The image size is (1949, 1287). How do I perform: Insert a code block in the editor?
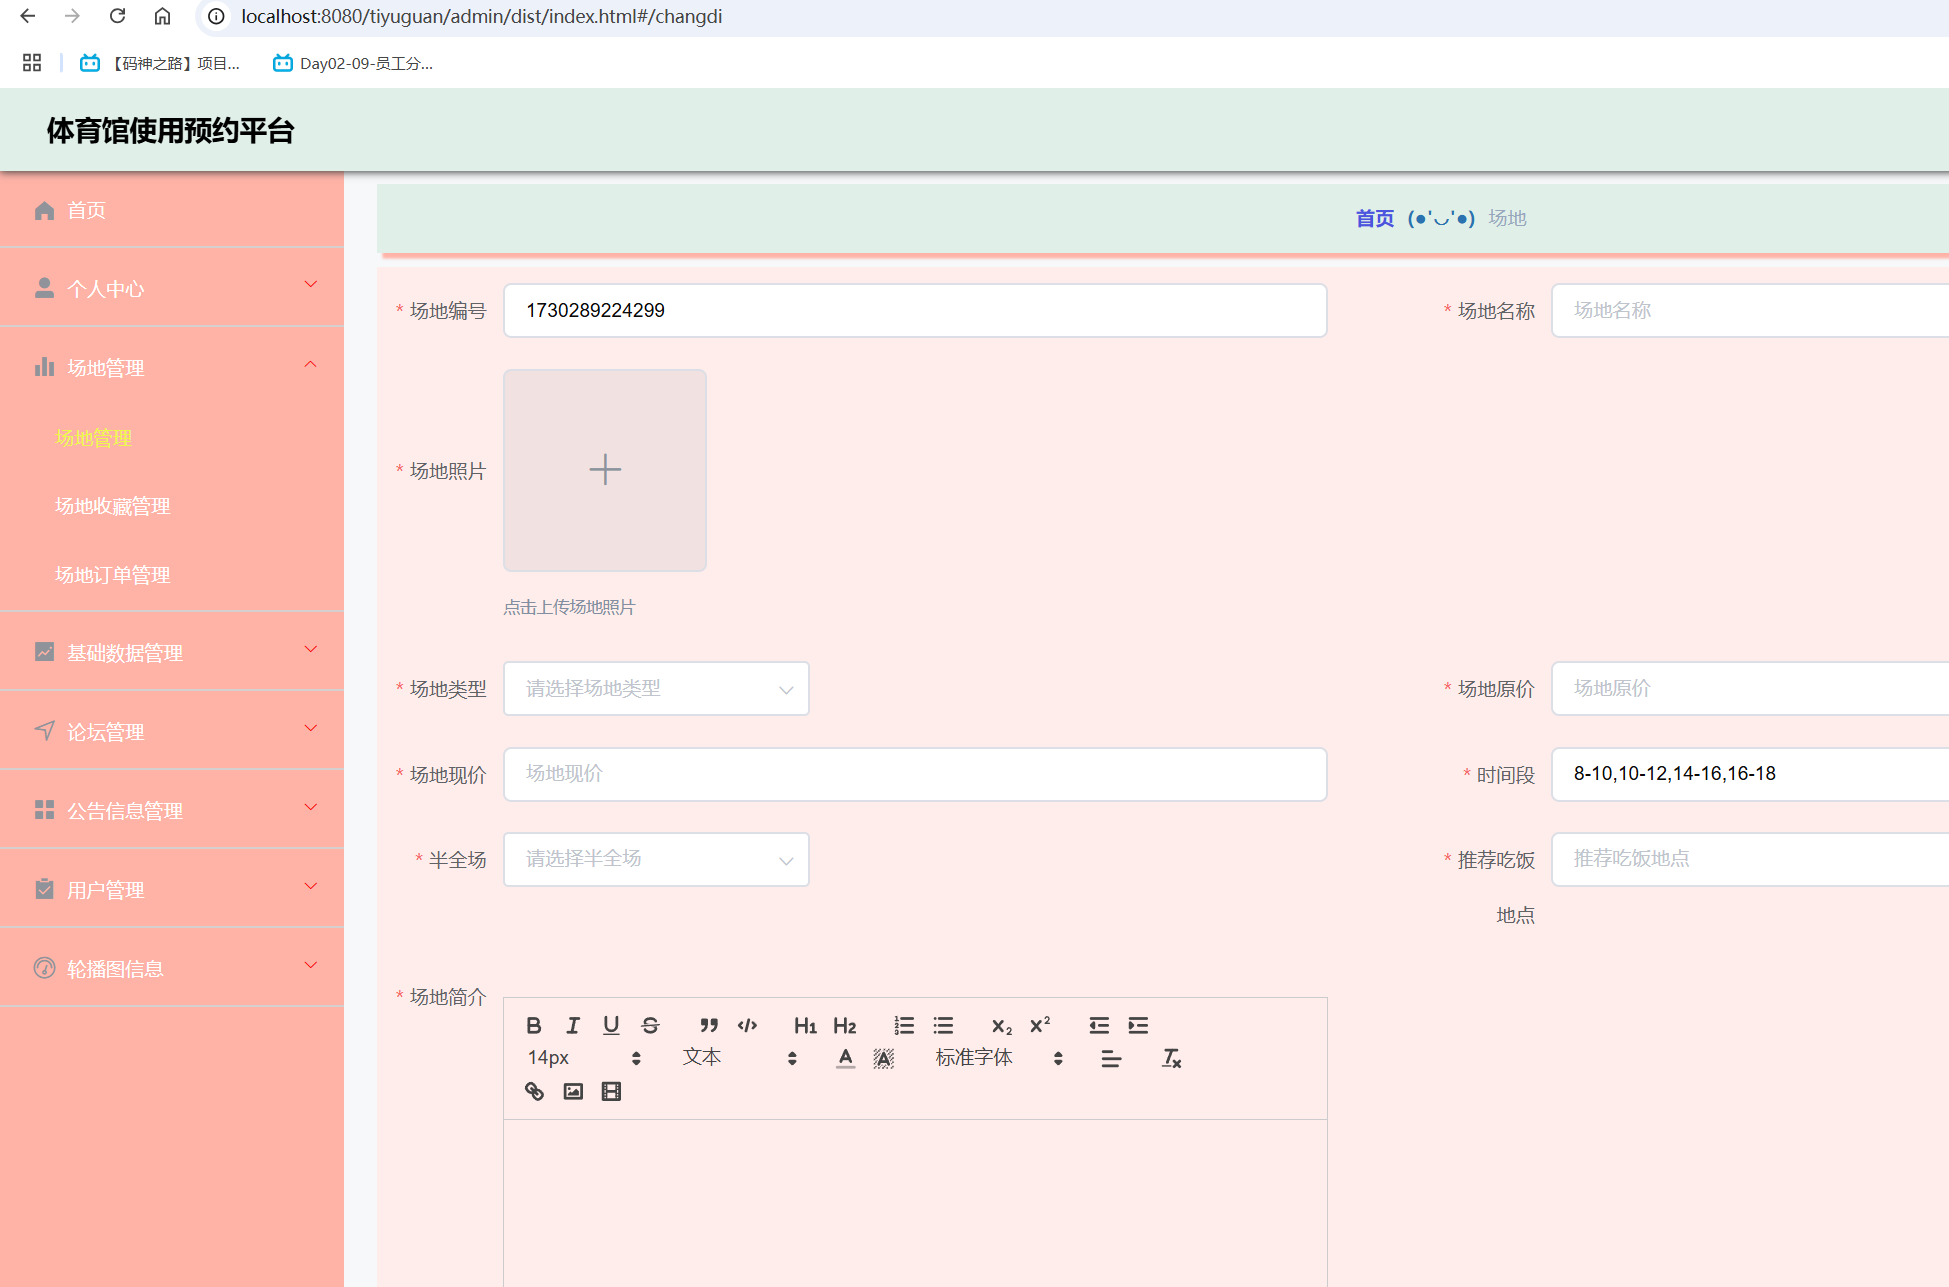pyautogui.click(x=747, y=1025)
